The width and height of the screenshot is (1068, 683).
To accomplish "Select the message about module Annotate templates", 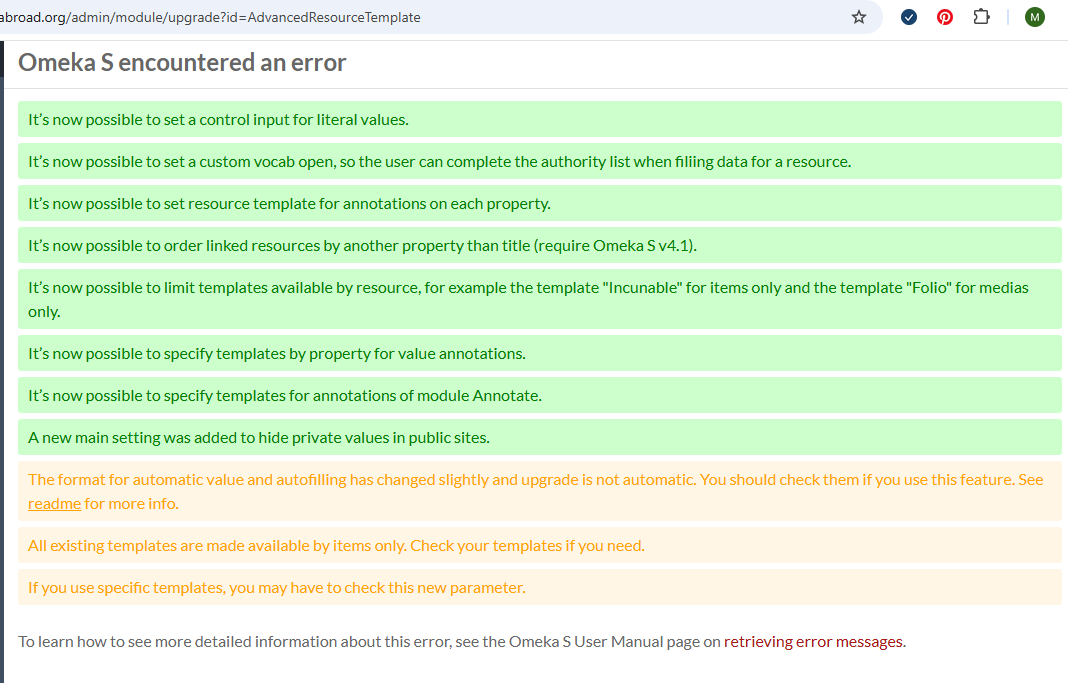I will click(539, 396).
